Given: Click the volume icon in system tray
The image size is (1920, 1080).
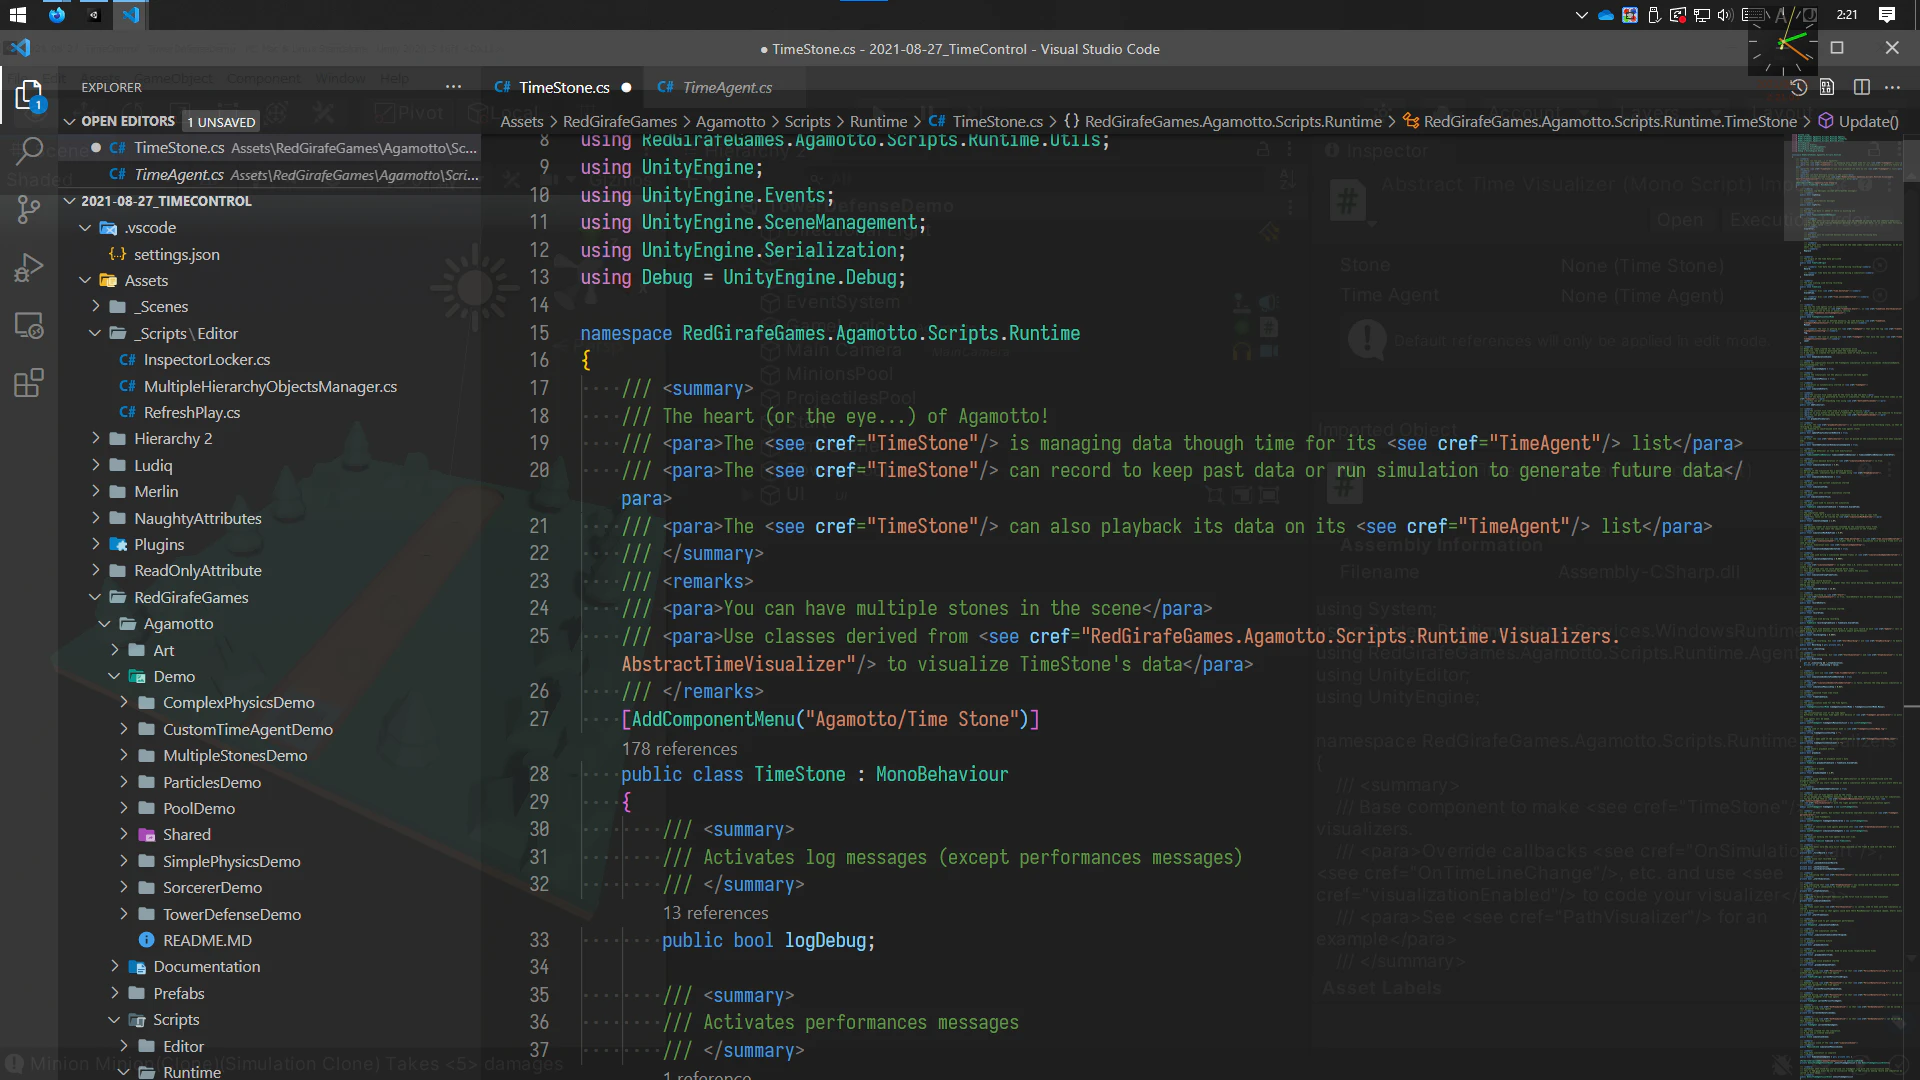Looking at the screenshot, I should 1725,14.
